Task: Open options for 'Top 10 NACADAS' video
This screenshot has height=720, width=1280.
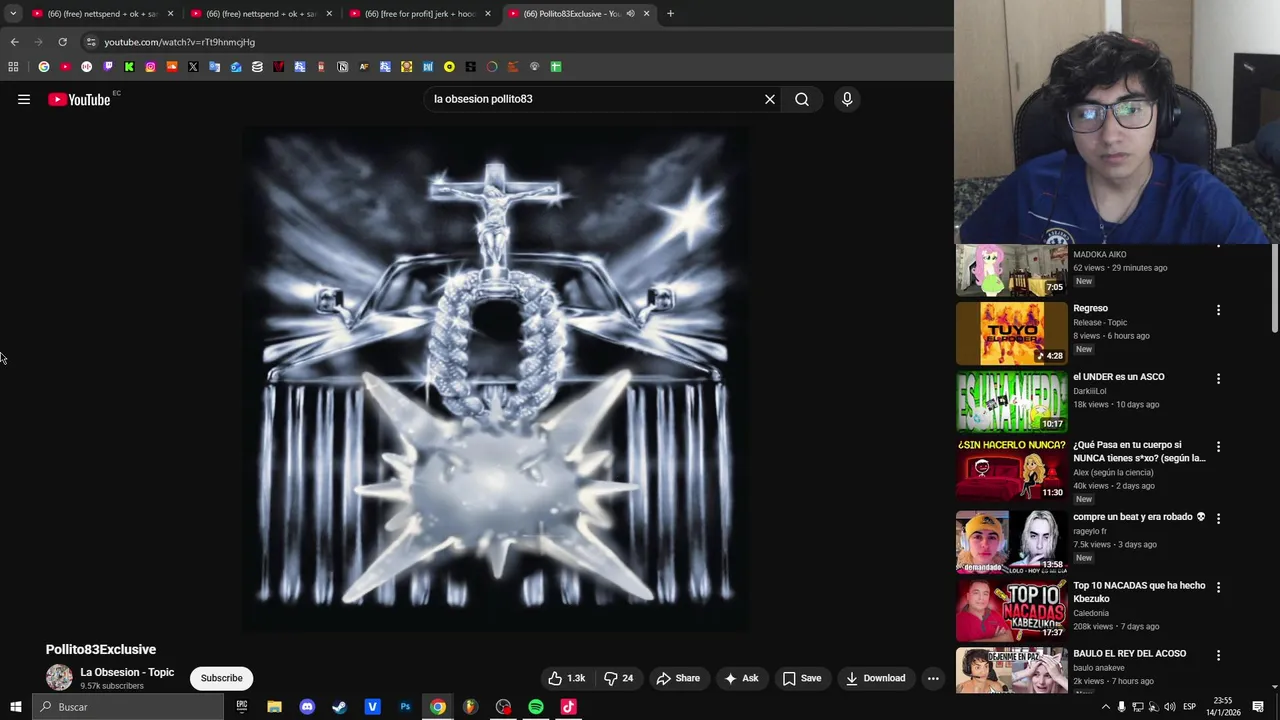Action: click(x=1218, y=587)
